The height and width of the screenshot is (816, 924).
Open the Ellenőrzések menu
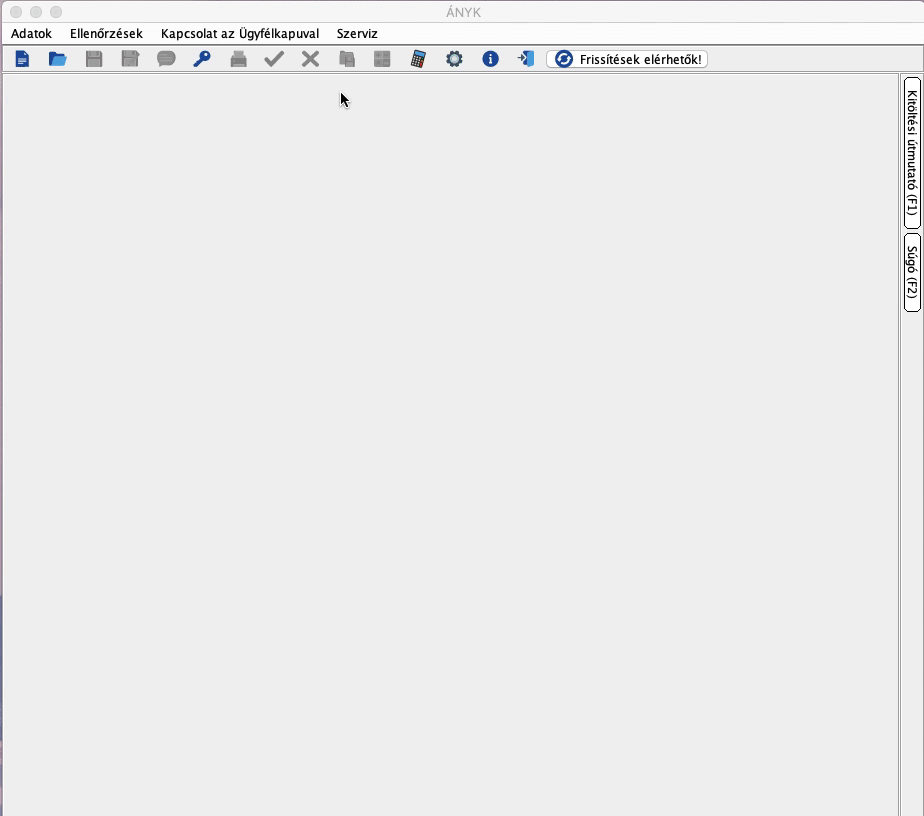tap(106, 34)
